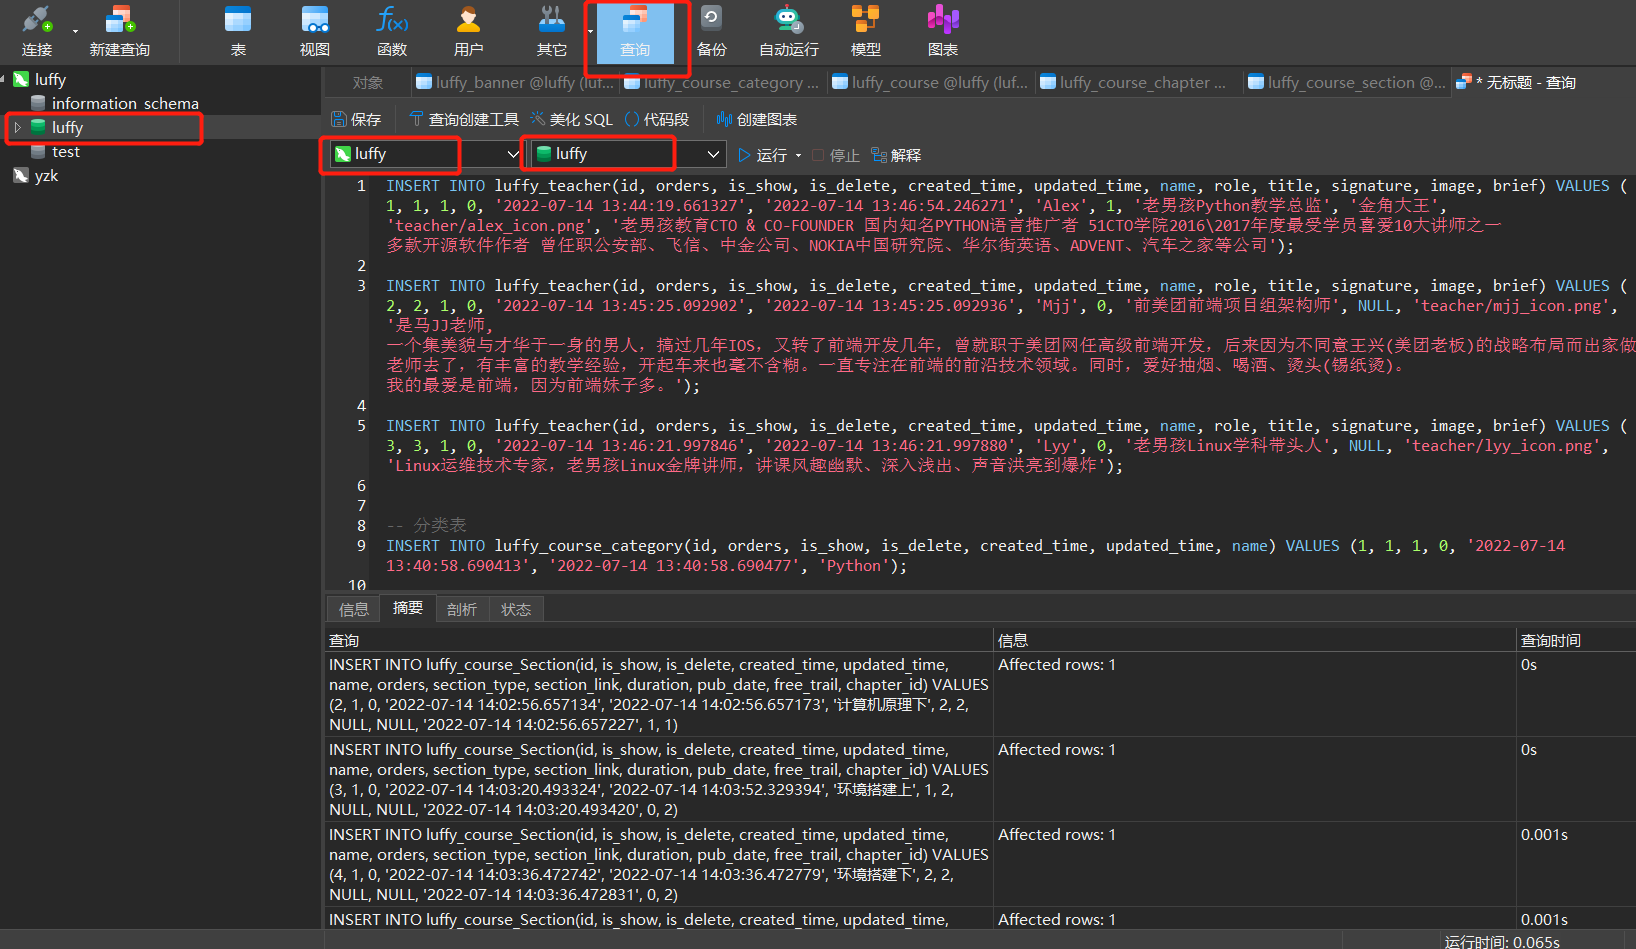Open the Profile (剖析) result tab
Screen dimensions: 1636x949
(x=461, y=609)
